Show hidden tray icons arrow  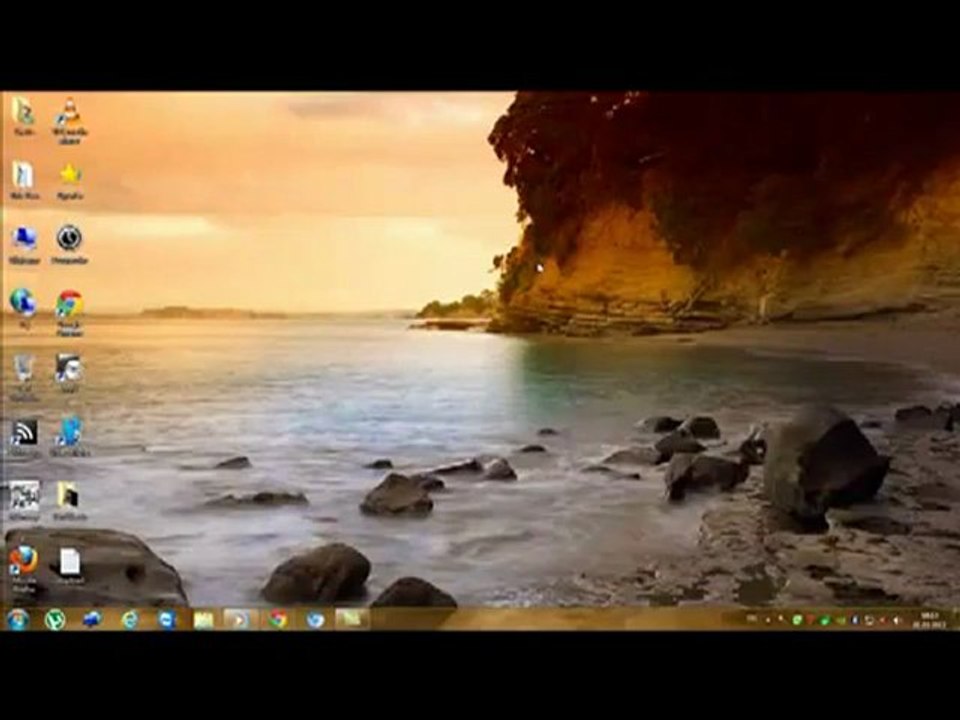(768, 620)
